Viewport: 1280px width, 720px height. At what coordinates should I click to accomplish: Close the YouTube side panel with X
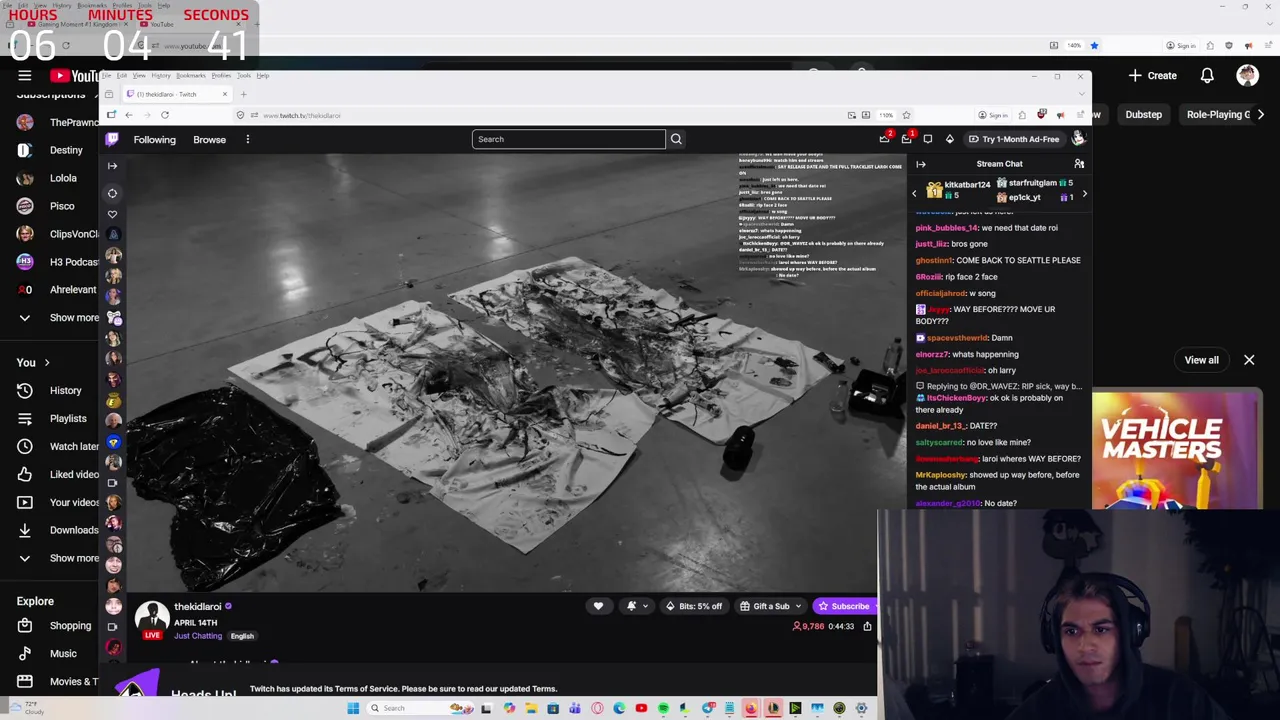[x=1249, y=360]
